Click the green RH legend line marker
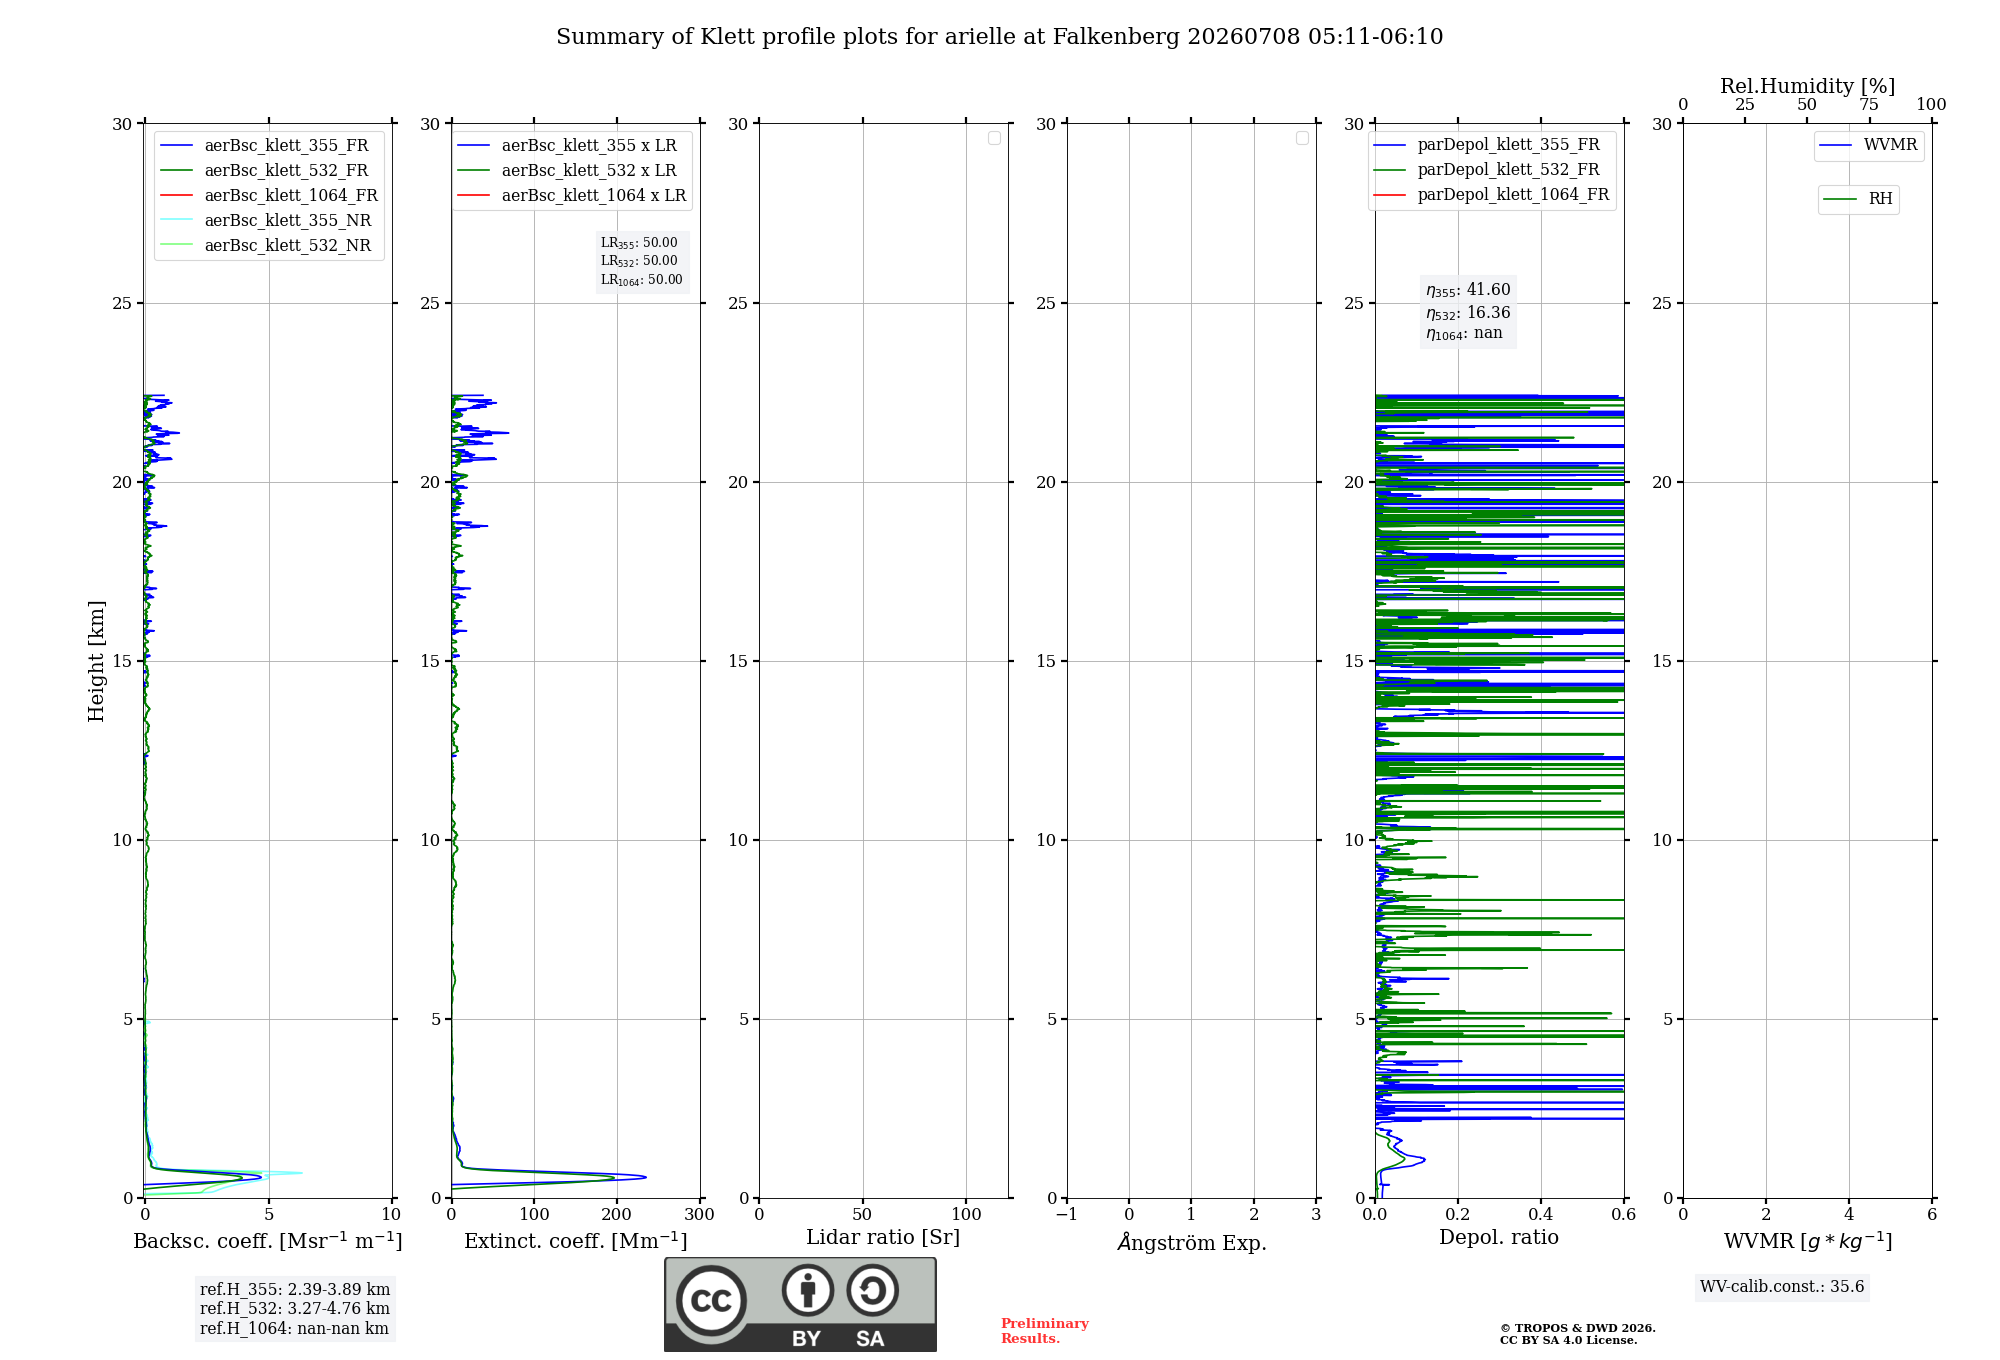Image resolution: width=2000 pixels, height=1360 pixels. click(1840, 199)
